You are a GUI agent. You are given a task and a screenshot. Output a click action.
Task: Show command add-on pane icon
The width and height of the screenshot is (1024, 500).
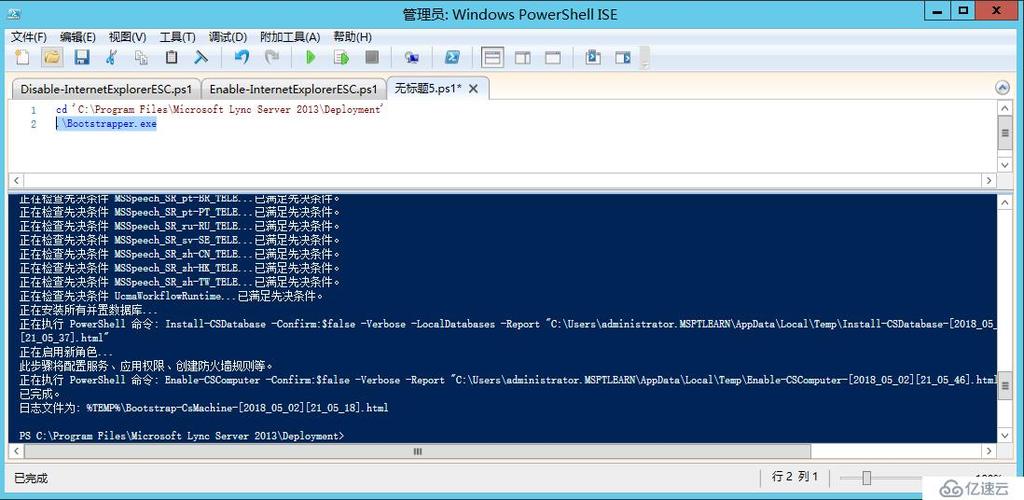tap(623, 57)
